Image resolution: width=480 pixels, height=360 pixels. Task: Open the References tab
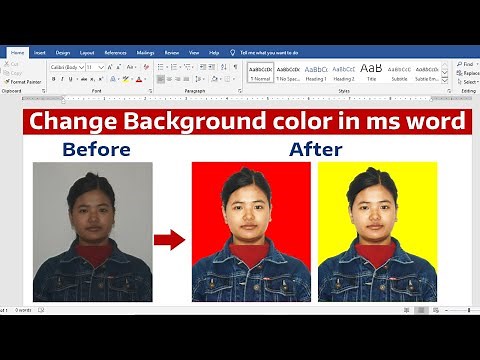116,53
